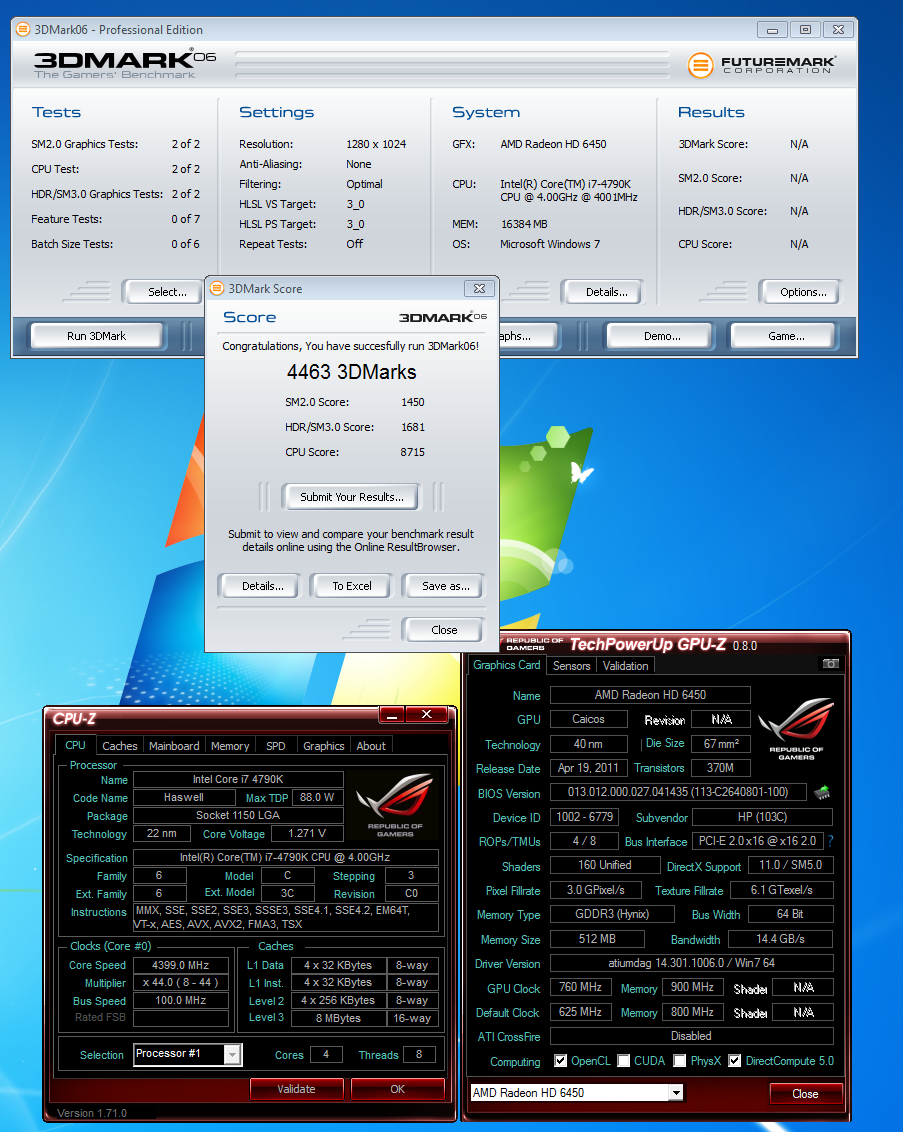Screen dimensions: 903x1132
Task: Click the Multiplier value x 44.0
Action: (x=180, y=983)
